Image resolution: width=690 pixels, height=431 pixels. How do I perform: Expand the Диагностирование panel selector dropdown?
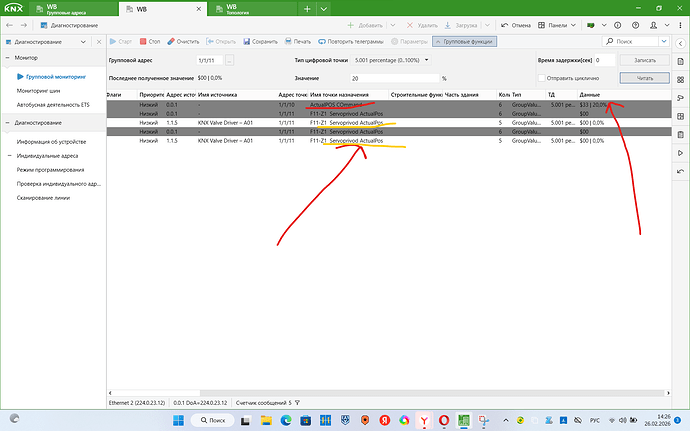coord(83,42)
